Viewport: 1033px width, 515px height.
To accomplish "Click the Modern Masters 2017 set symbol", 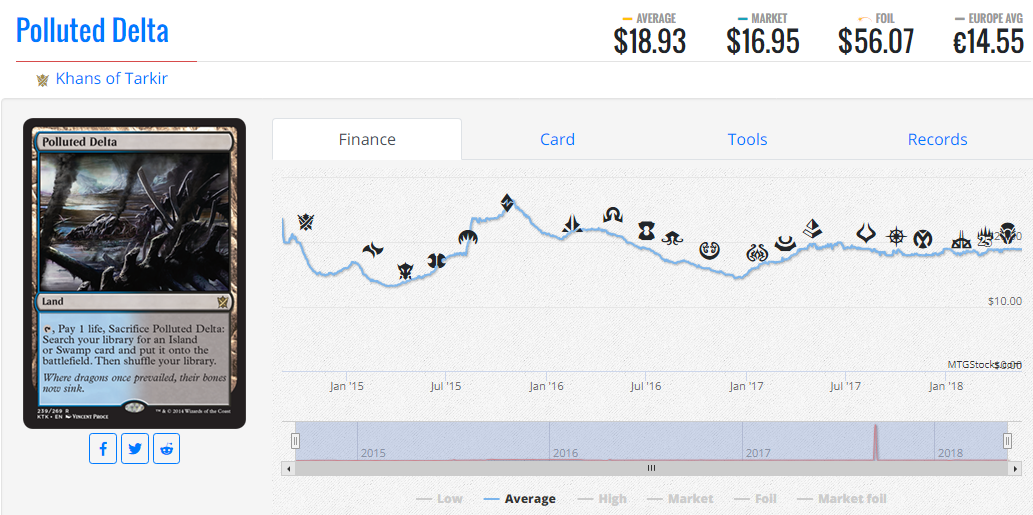I will pyautogui.click(x=785, y=244).
